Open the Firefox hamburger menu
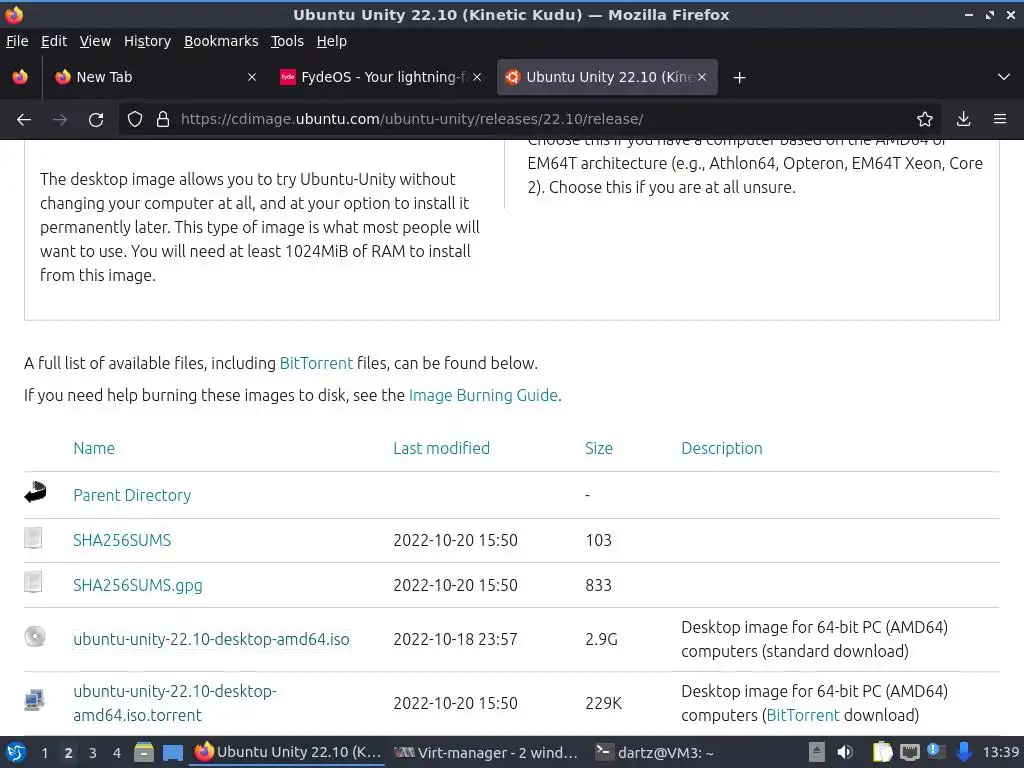The width and height of the screenshot is (1024, 768). click(1000, 120)
